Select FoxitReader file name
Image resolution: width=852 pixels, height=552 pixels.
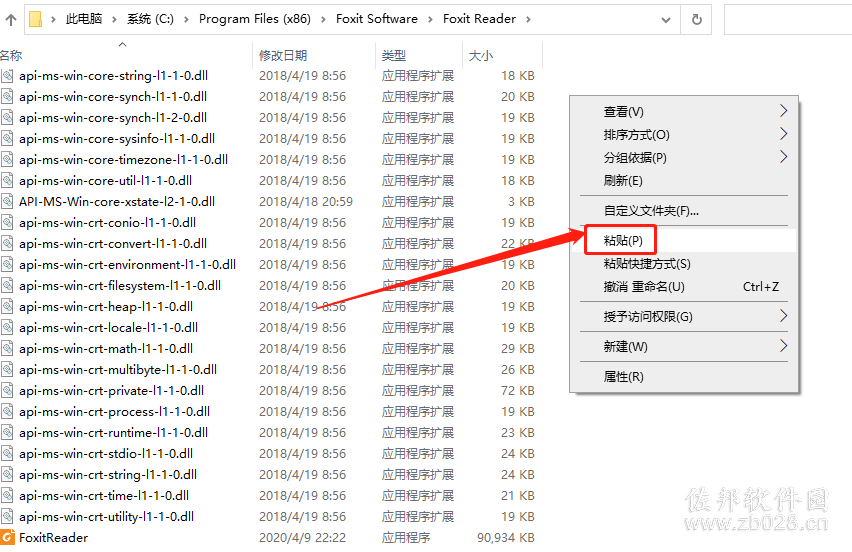pos(53,538)
